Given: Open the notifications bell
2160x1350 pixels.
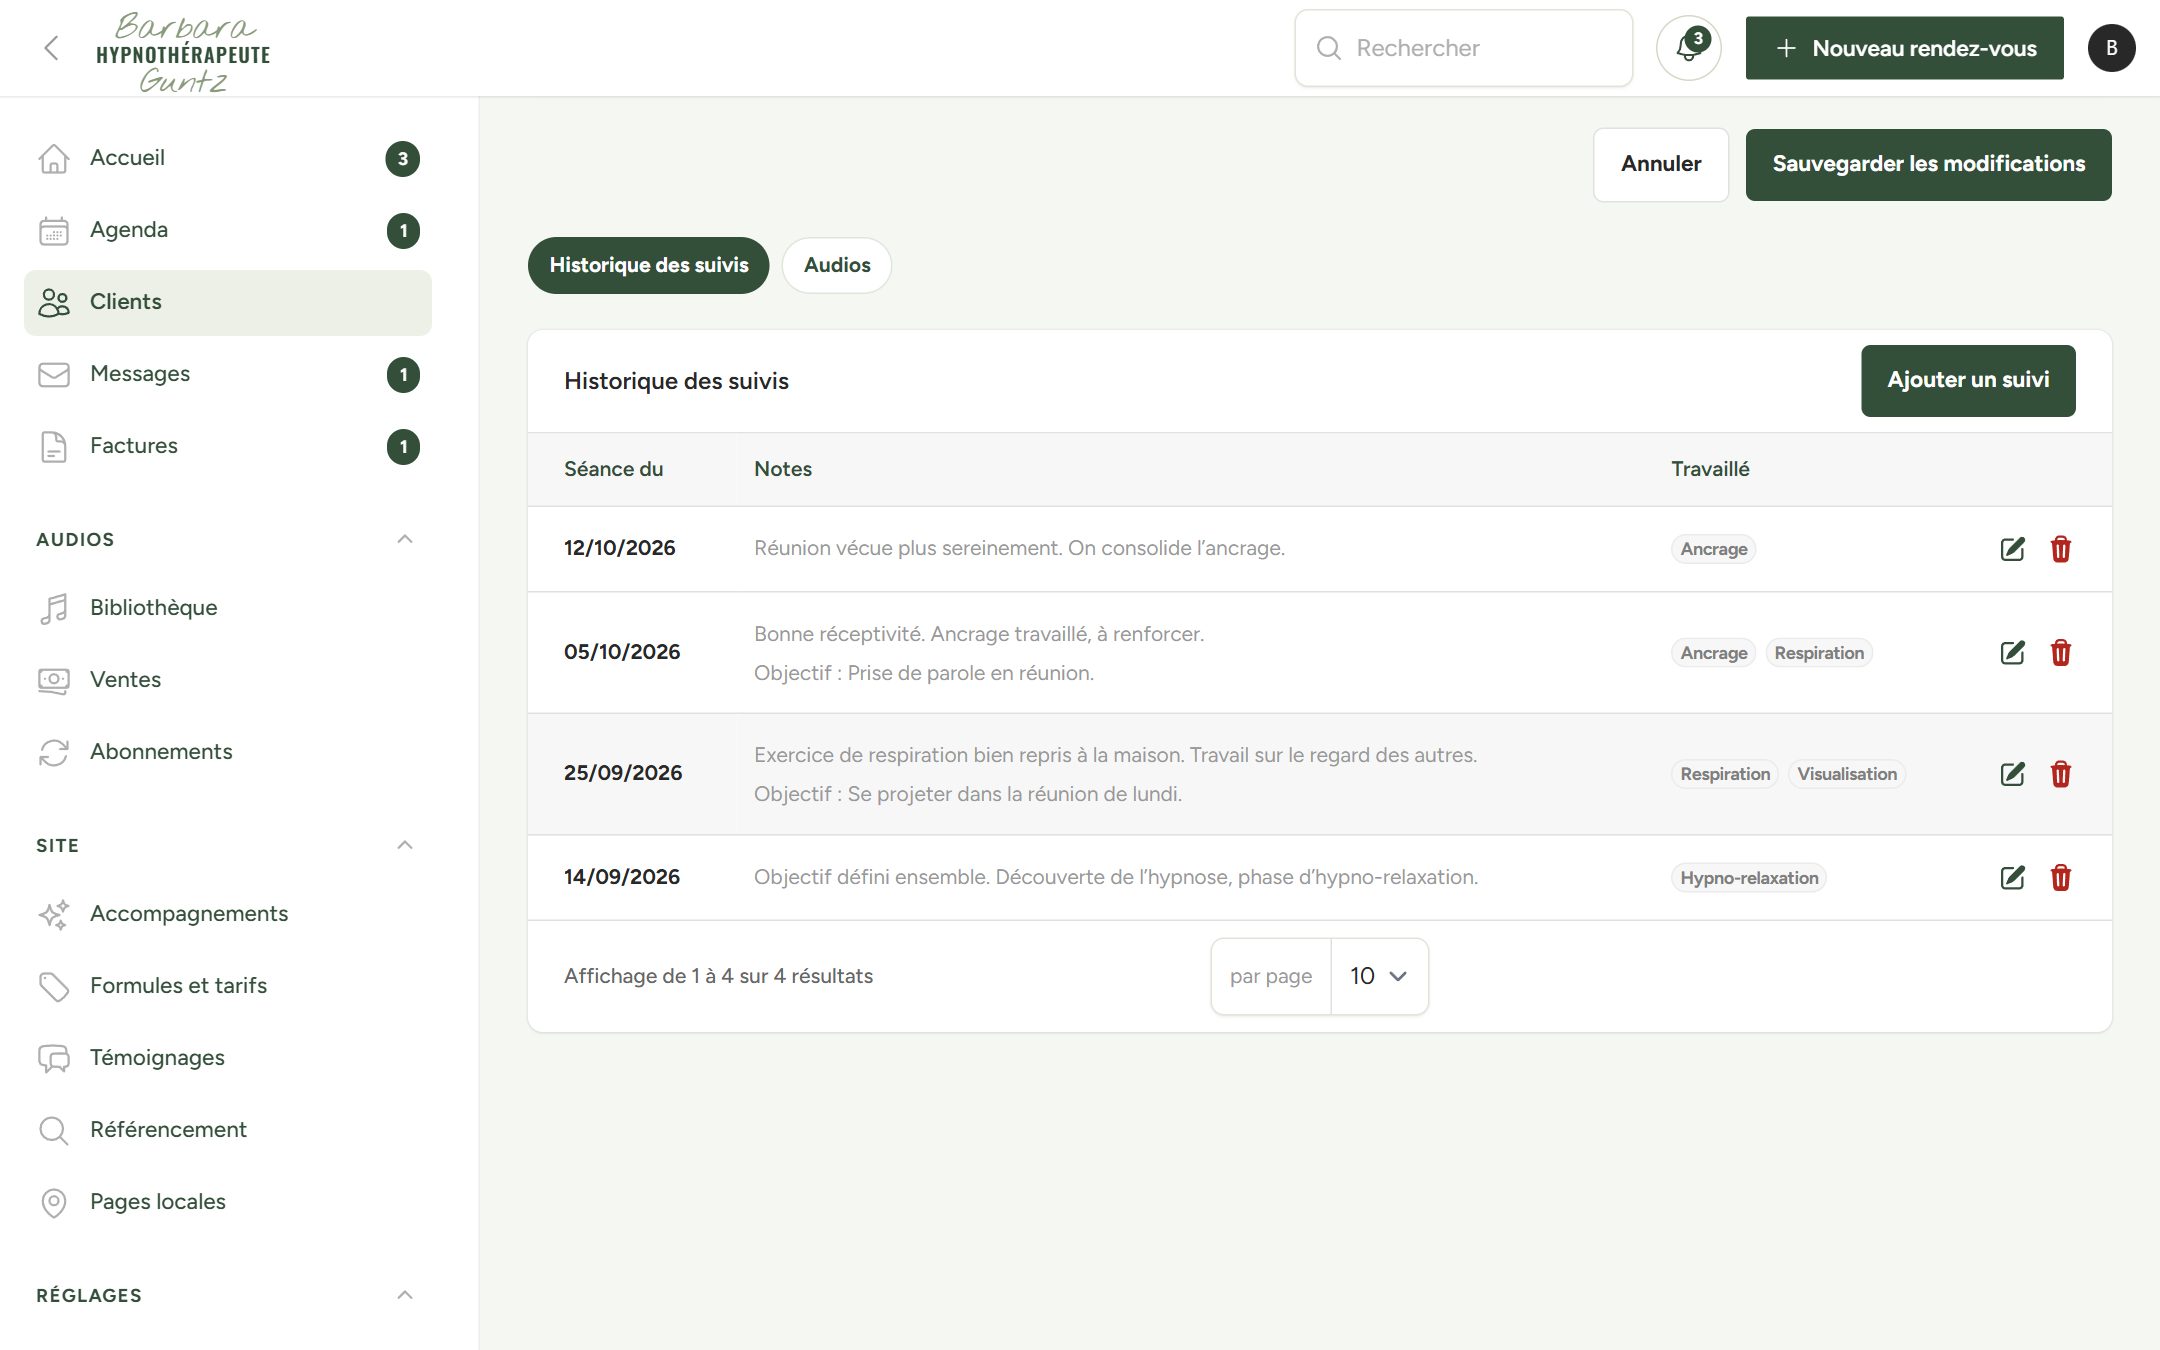Looking at the screenshot, I should point(1688,48).
